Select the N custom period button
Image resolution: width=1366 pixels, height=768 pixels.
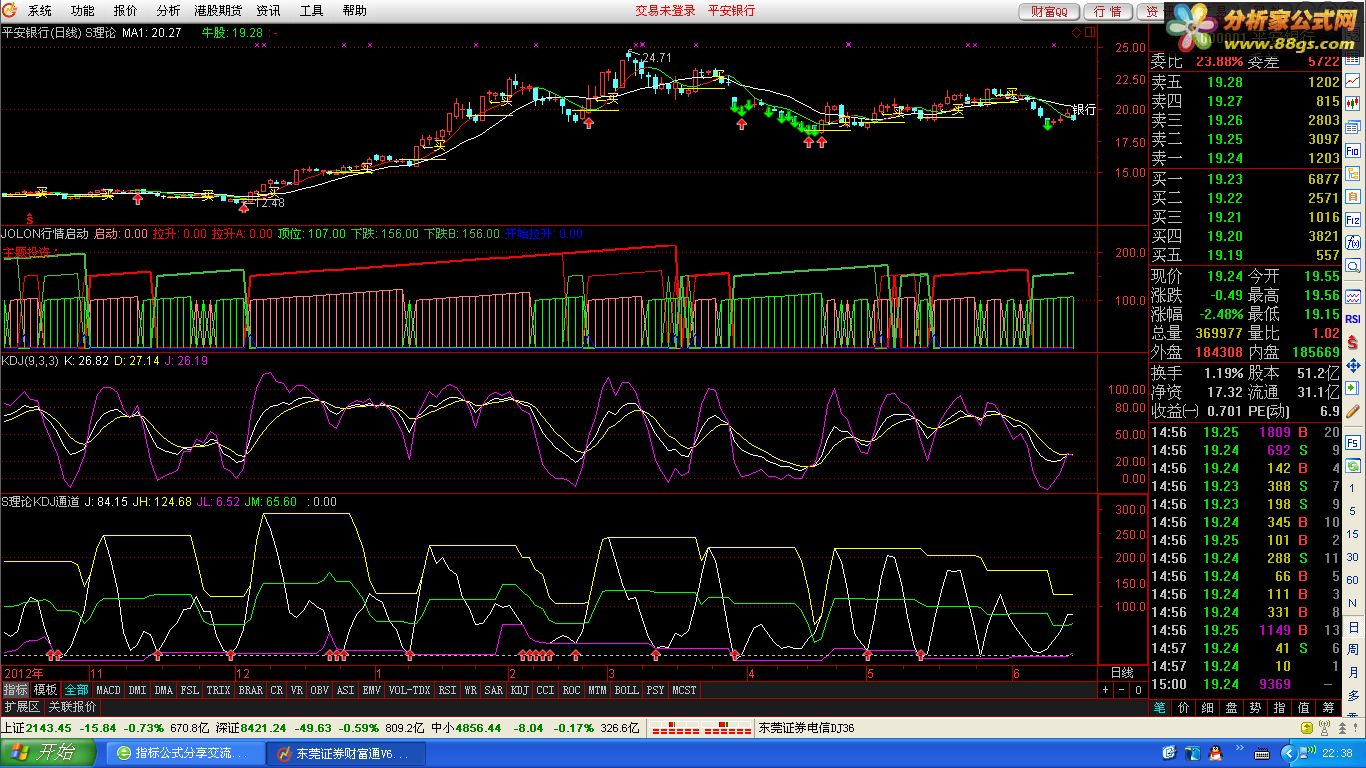tap(1353, 603)
